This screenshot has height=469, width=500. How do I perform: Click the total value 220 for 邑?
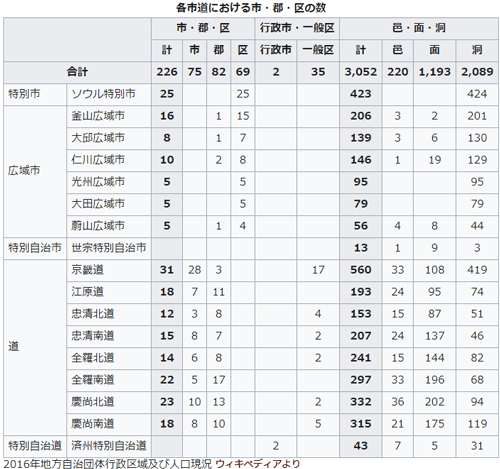click(397, 72)
